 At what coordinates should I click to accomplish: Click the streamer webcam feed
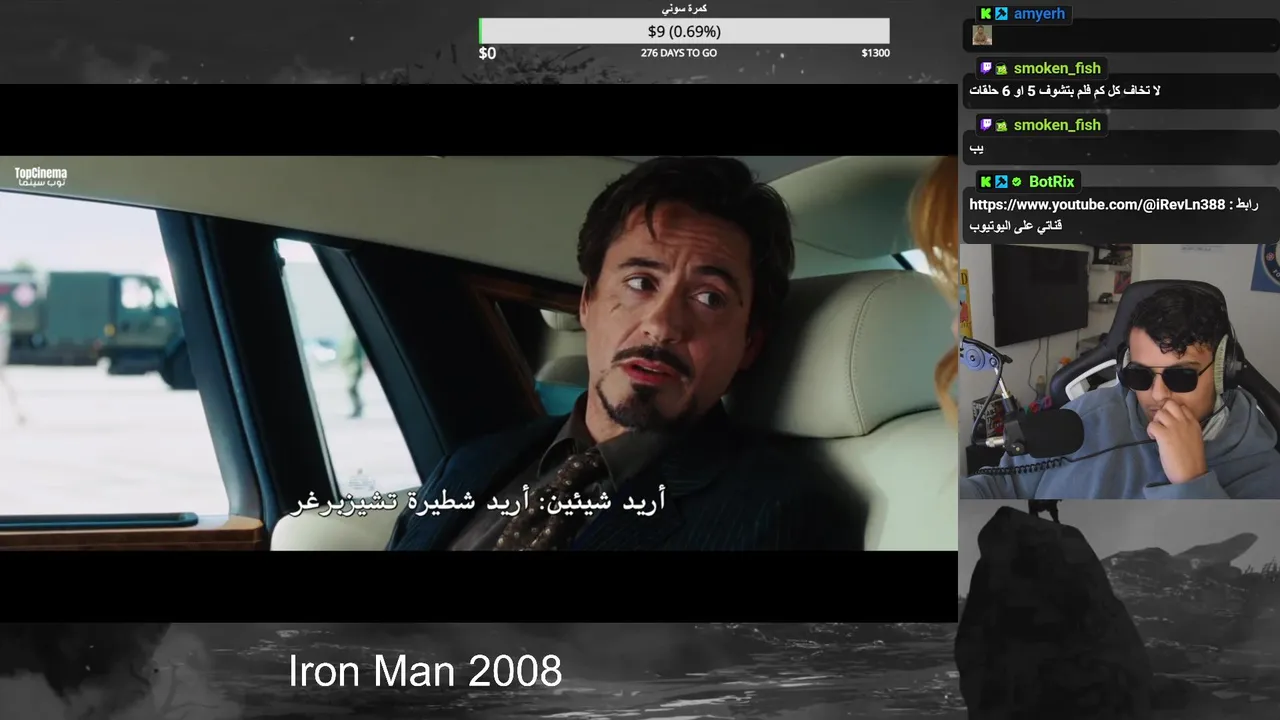(1119, 371)
